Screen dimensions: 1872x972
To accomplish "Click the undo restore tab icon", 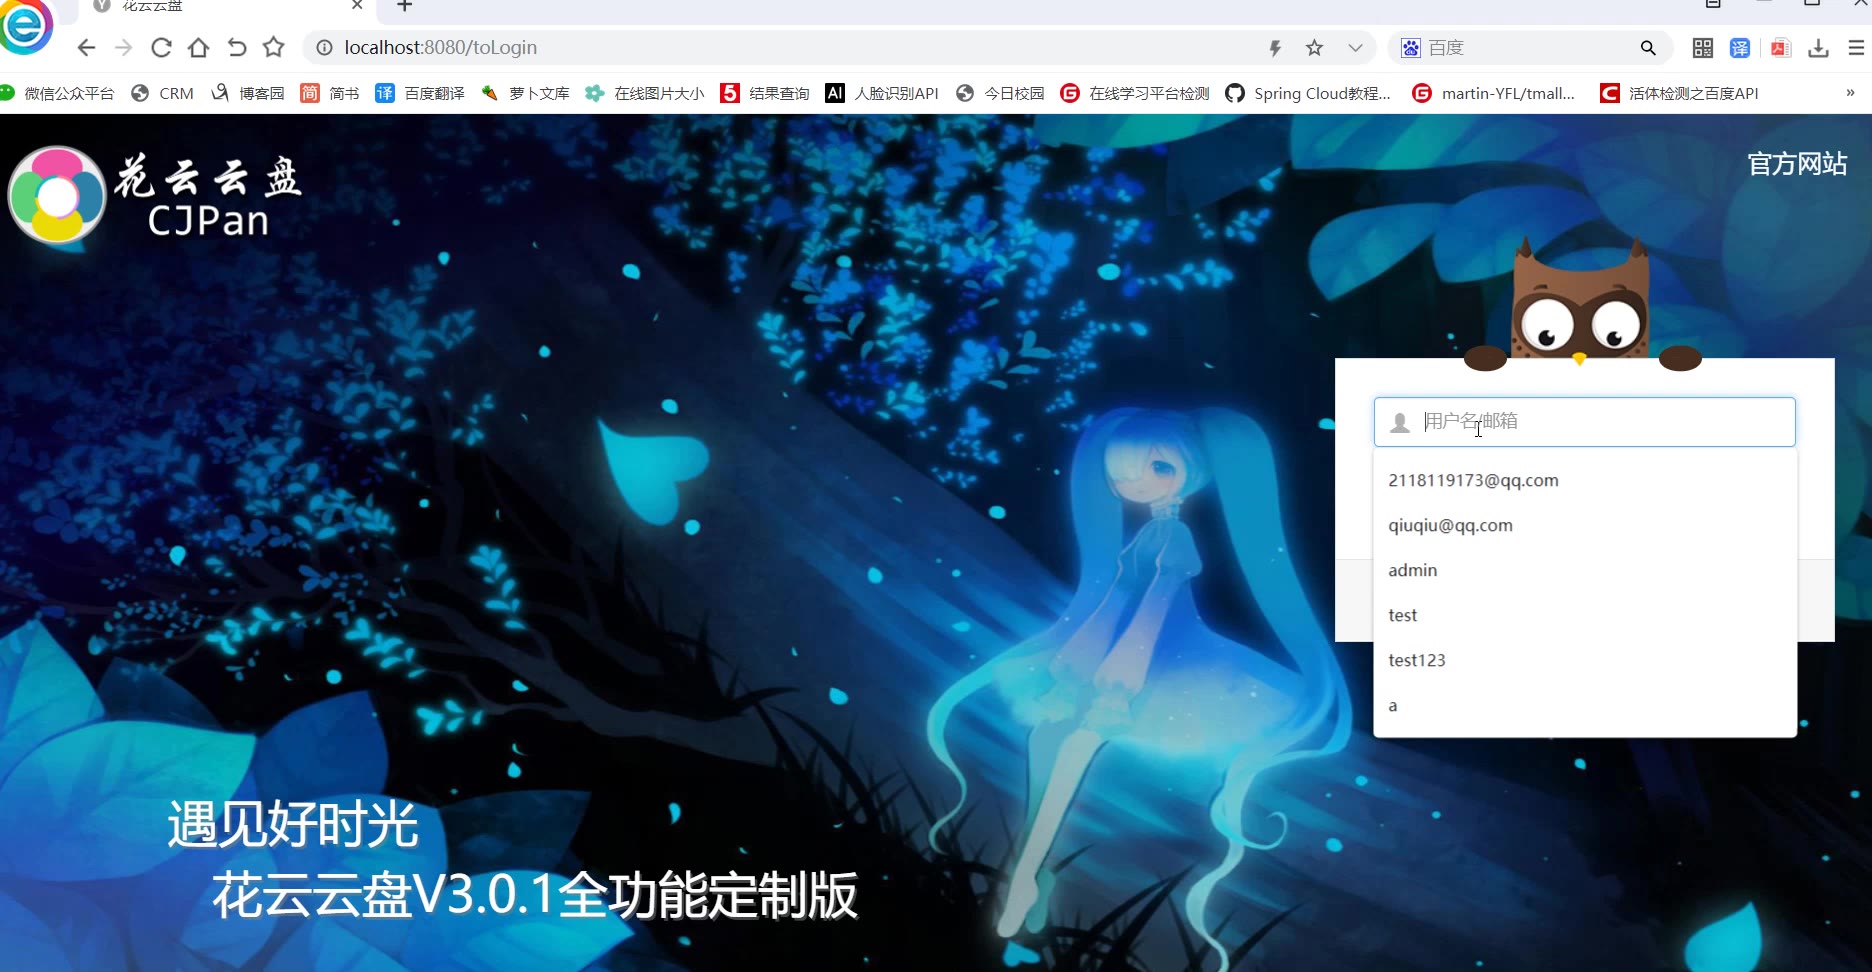I will pyautogui.click(x=236, y=47).
